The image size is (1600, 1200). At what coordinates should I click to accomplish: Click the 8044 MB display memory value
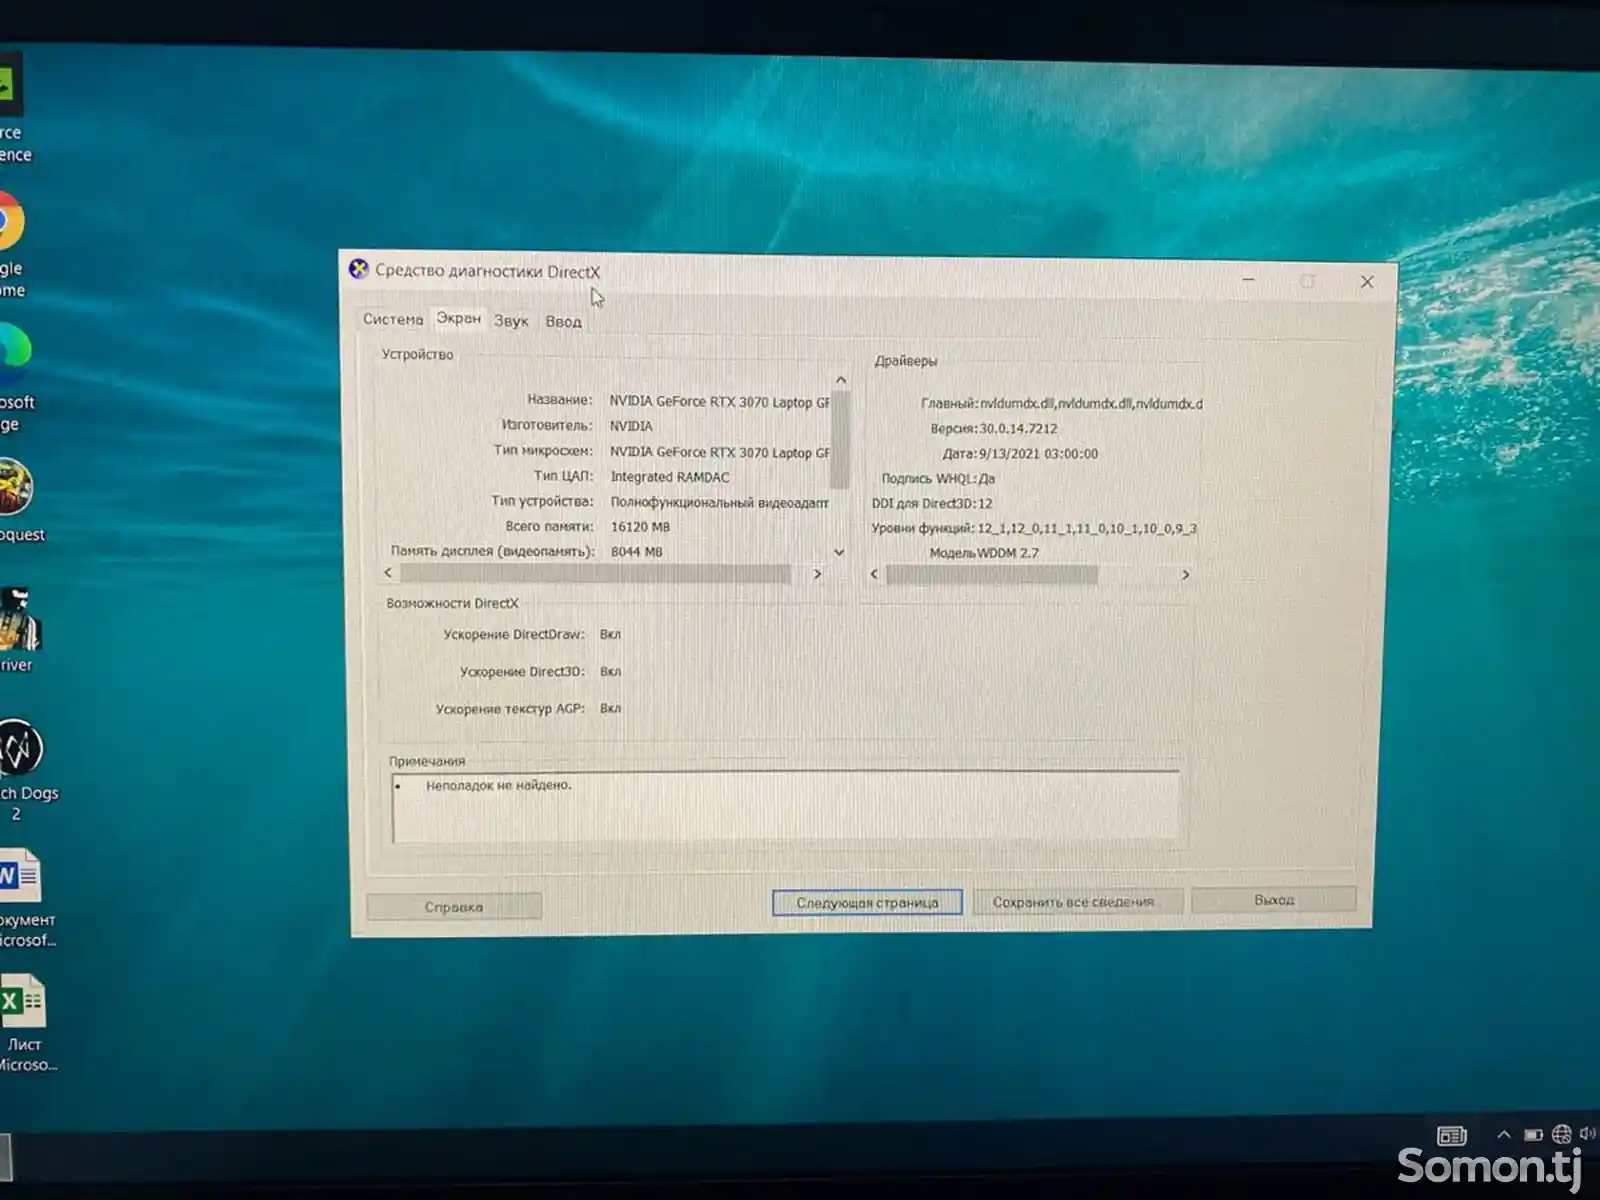[x=637, y=552]
